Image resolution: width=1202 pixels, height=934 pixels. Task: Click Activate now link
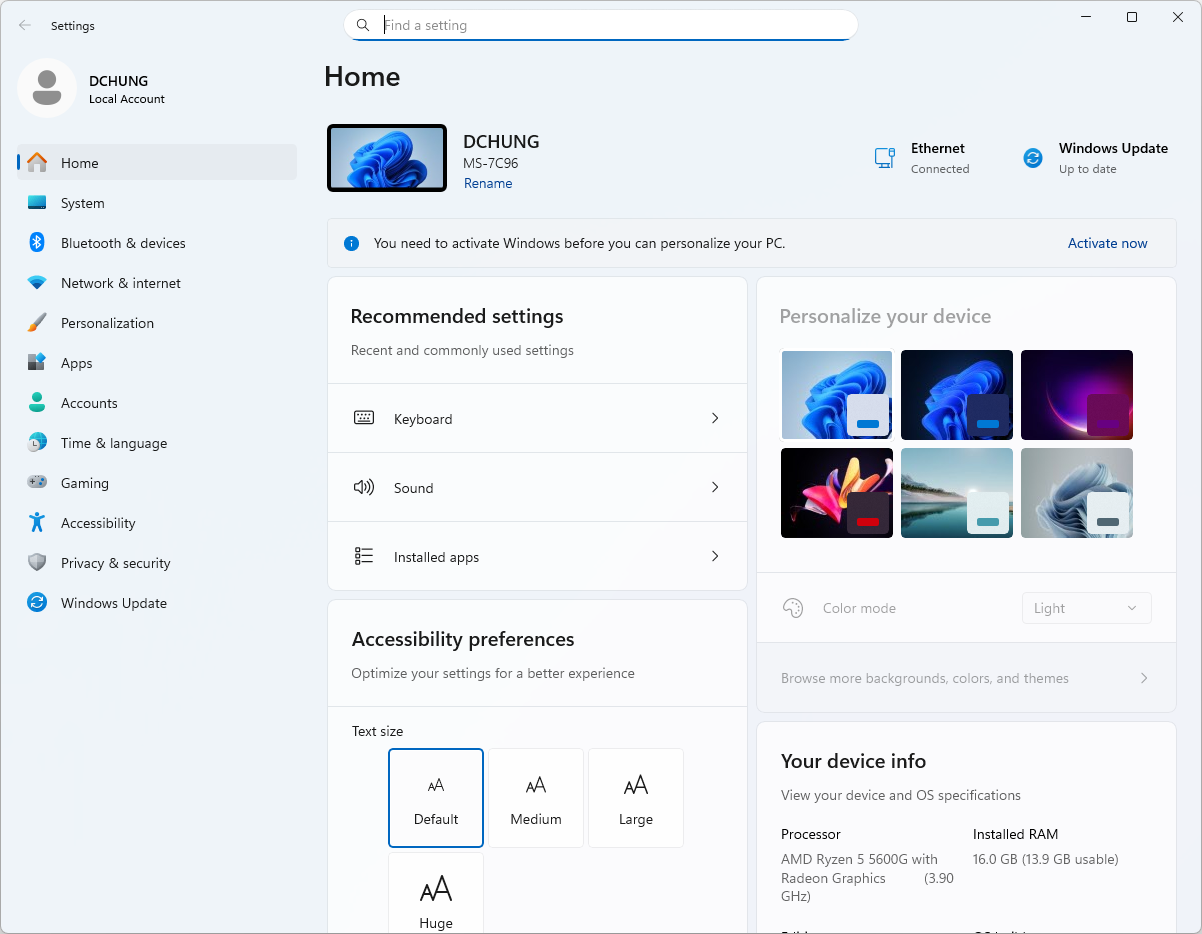coord(1107,243)
